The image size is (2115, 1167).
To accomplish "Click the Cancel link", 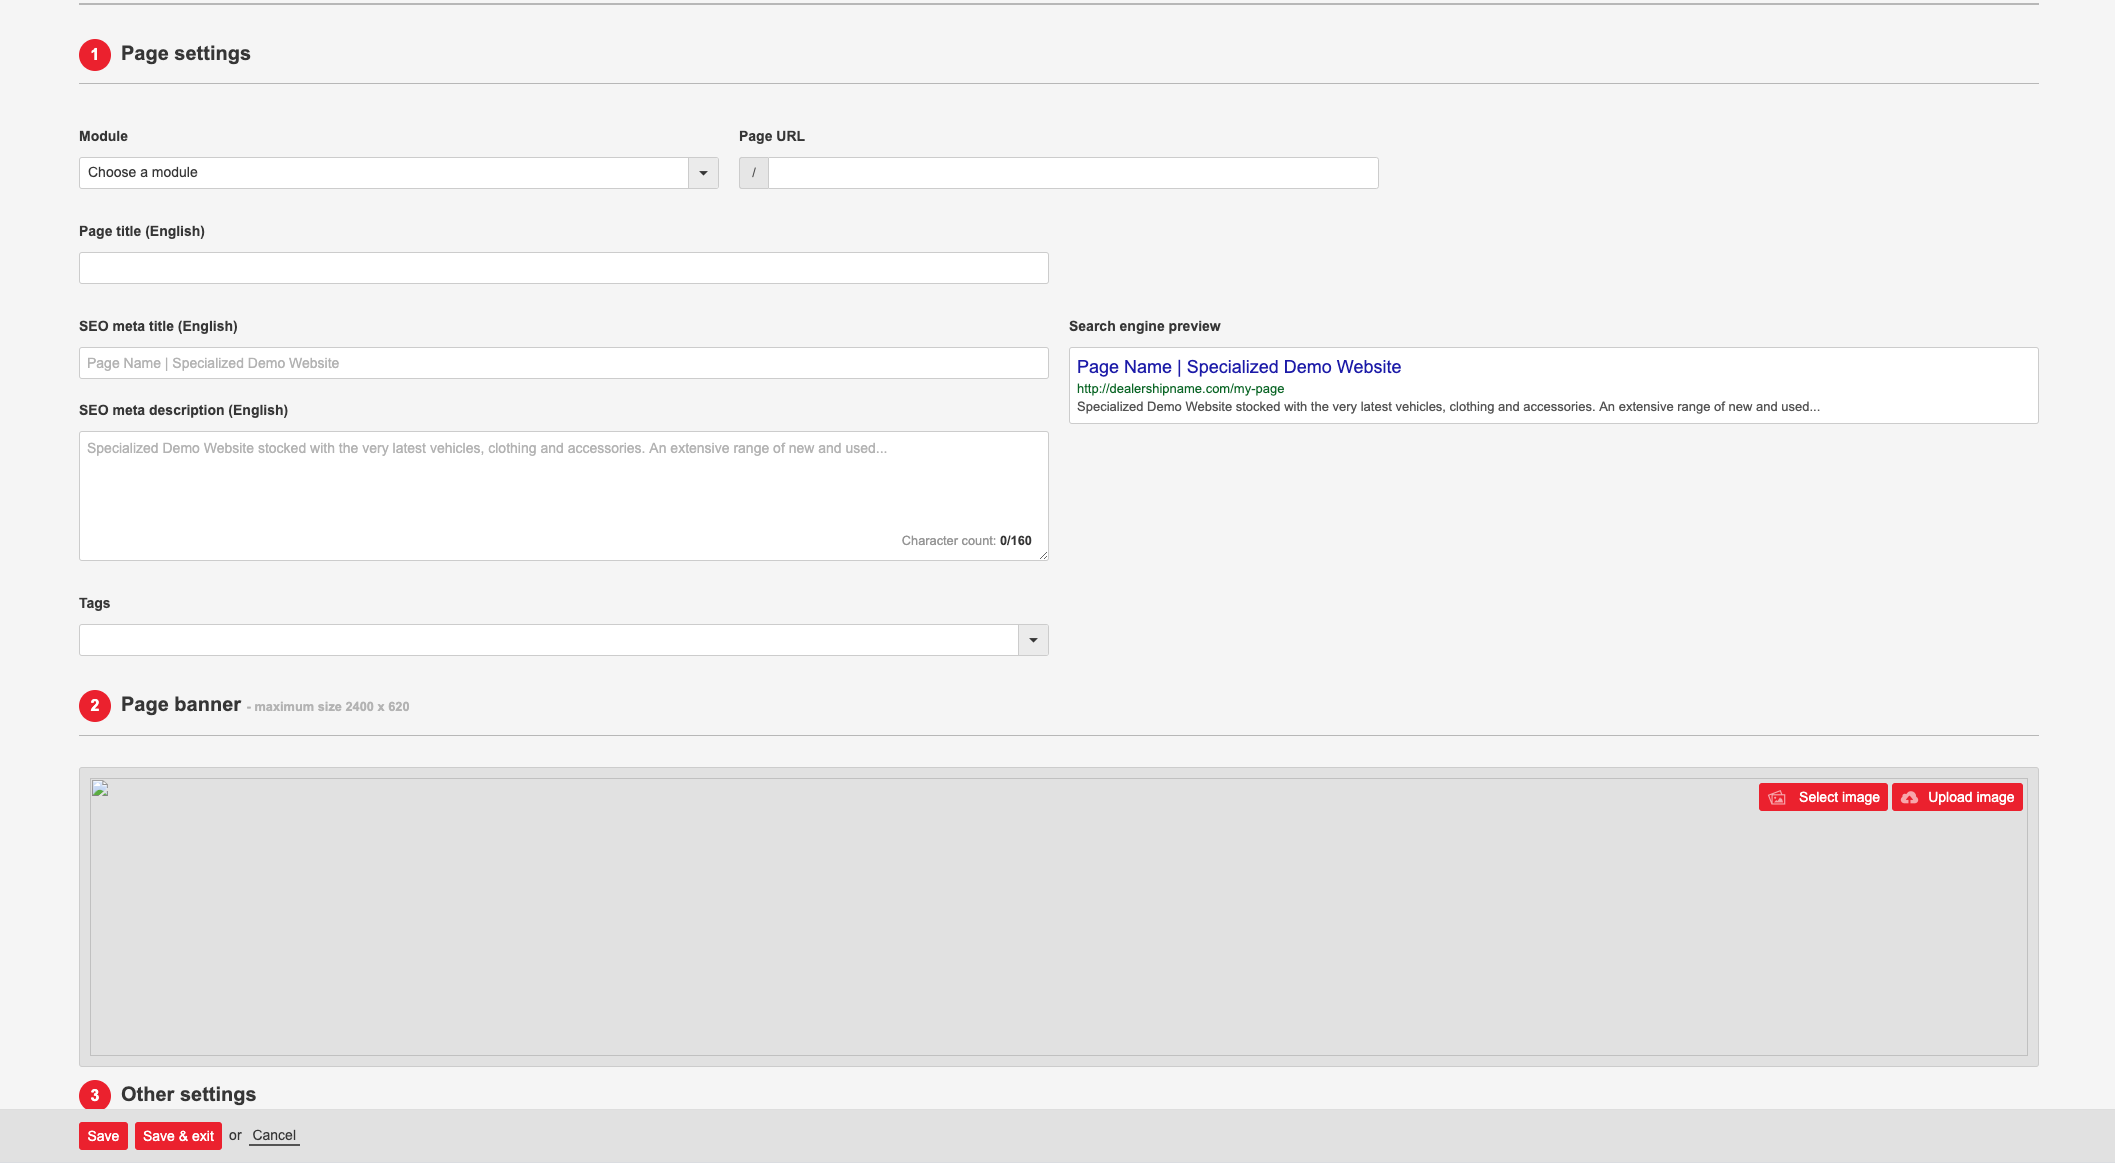I will coord(273,1135).
